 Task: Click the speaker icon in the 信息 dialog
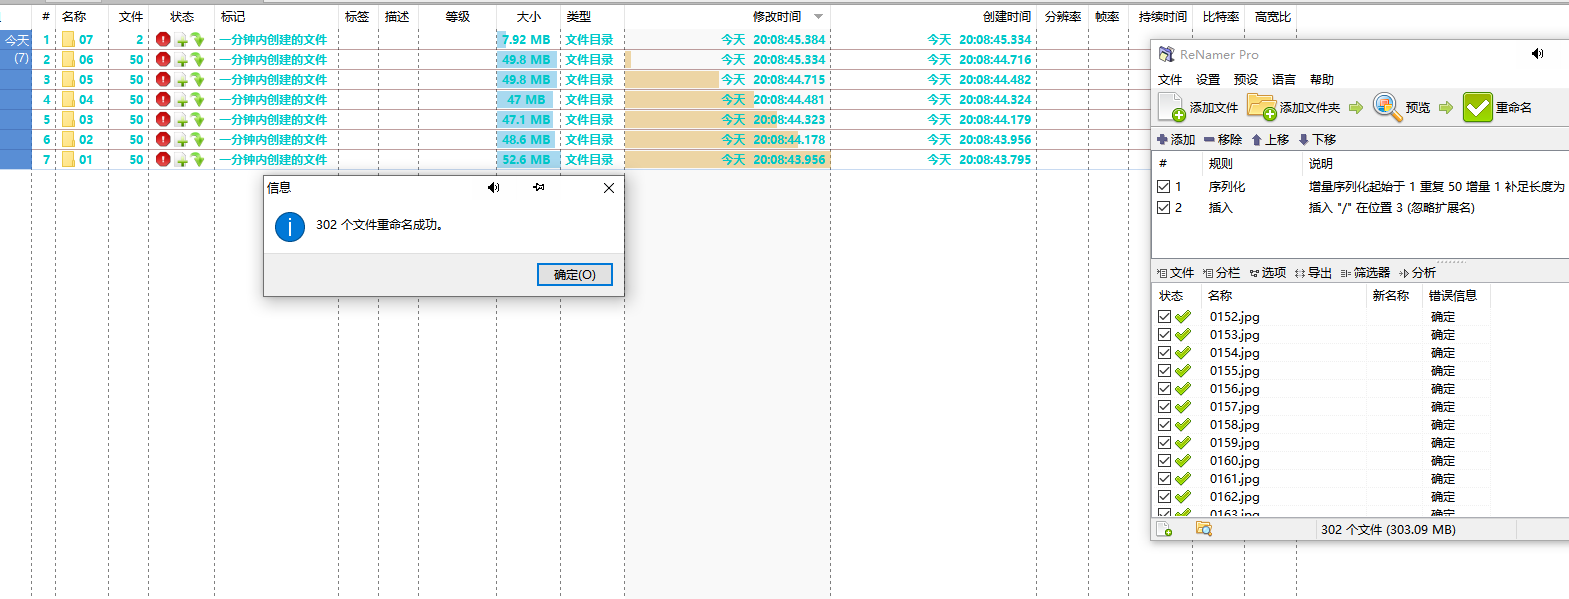[x=493, y=188]
